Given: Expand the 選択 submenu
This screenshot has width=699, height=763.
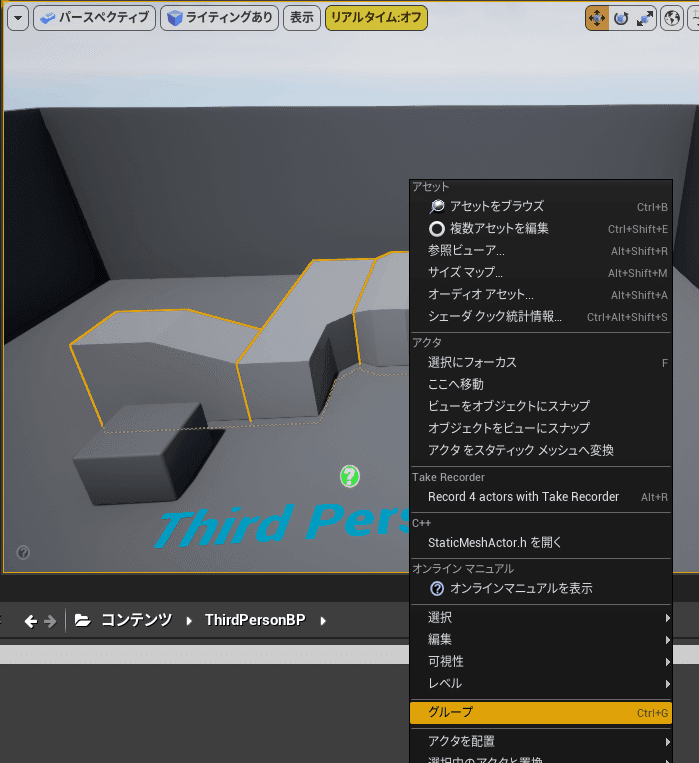Looking at the screenshot, I should point(541,618).
